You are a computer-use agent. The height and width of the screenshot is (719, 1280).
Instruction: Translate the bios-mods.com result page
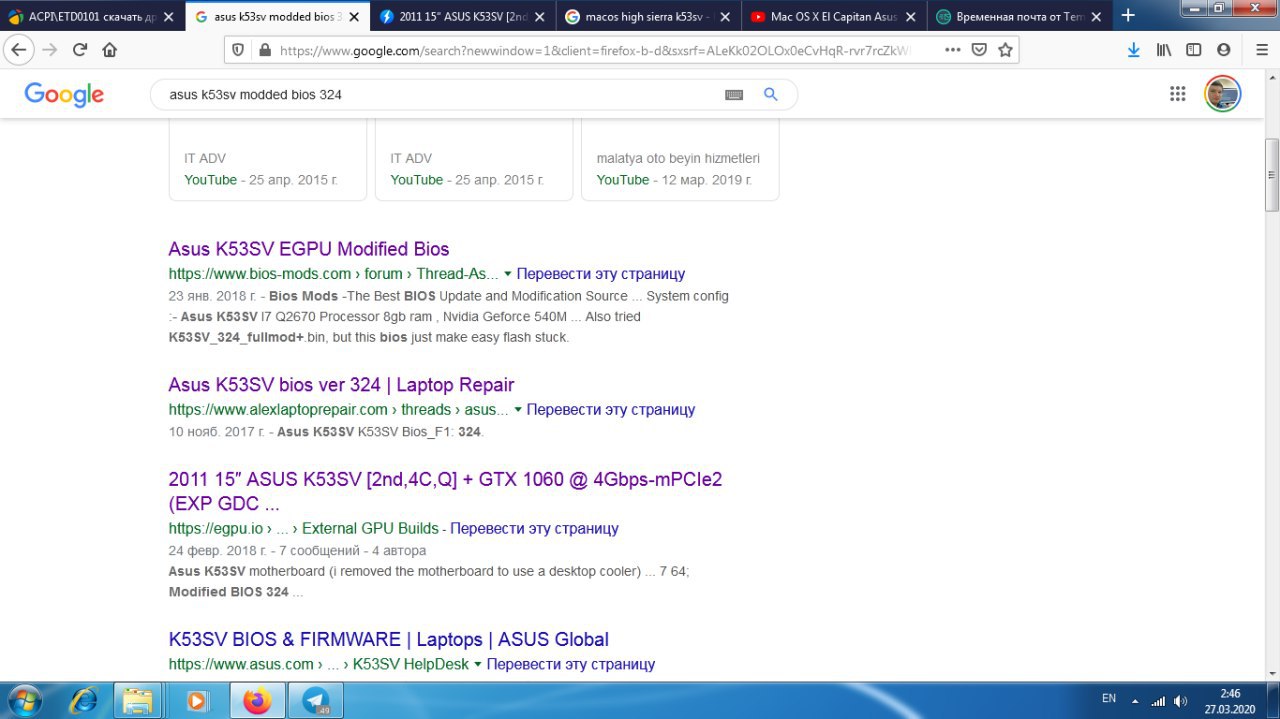(x=601, y=274)
